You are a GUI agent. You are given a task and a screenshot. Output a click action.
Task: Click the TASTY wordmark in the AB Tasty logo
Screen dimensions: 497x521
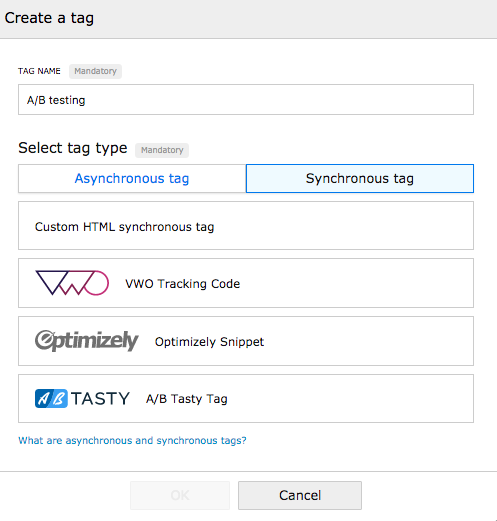pos(100,399)
